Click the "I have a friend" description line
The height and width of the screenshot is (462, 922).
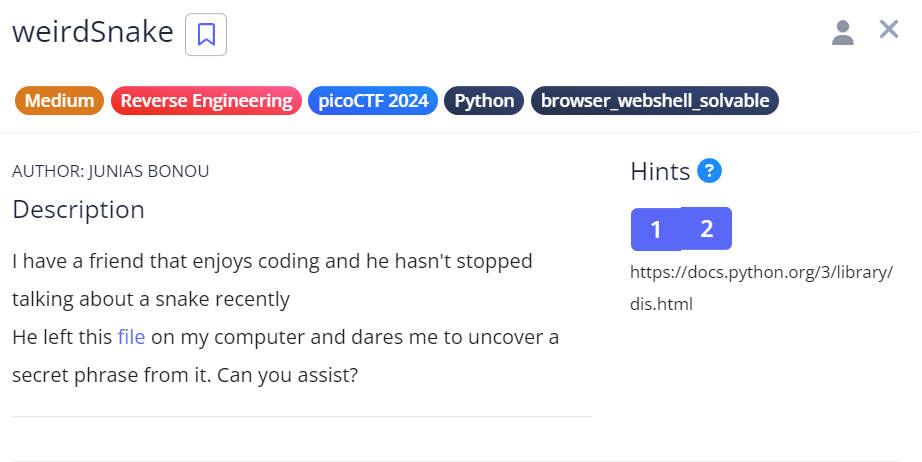click(x=272, y=261)
